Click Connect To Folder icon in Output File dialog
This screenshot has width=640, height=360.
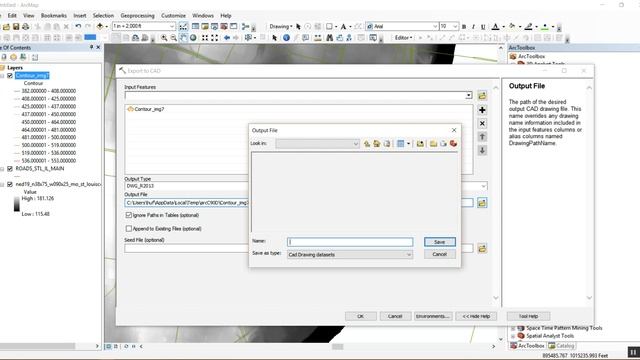420,144
